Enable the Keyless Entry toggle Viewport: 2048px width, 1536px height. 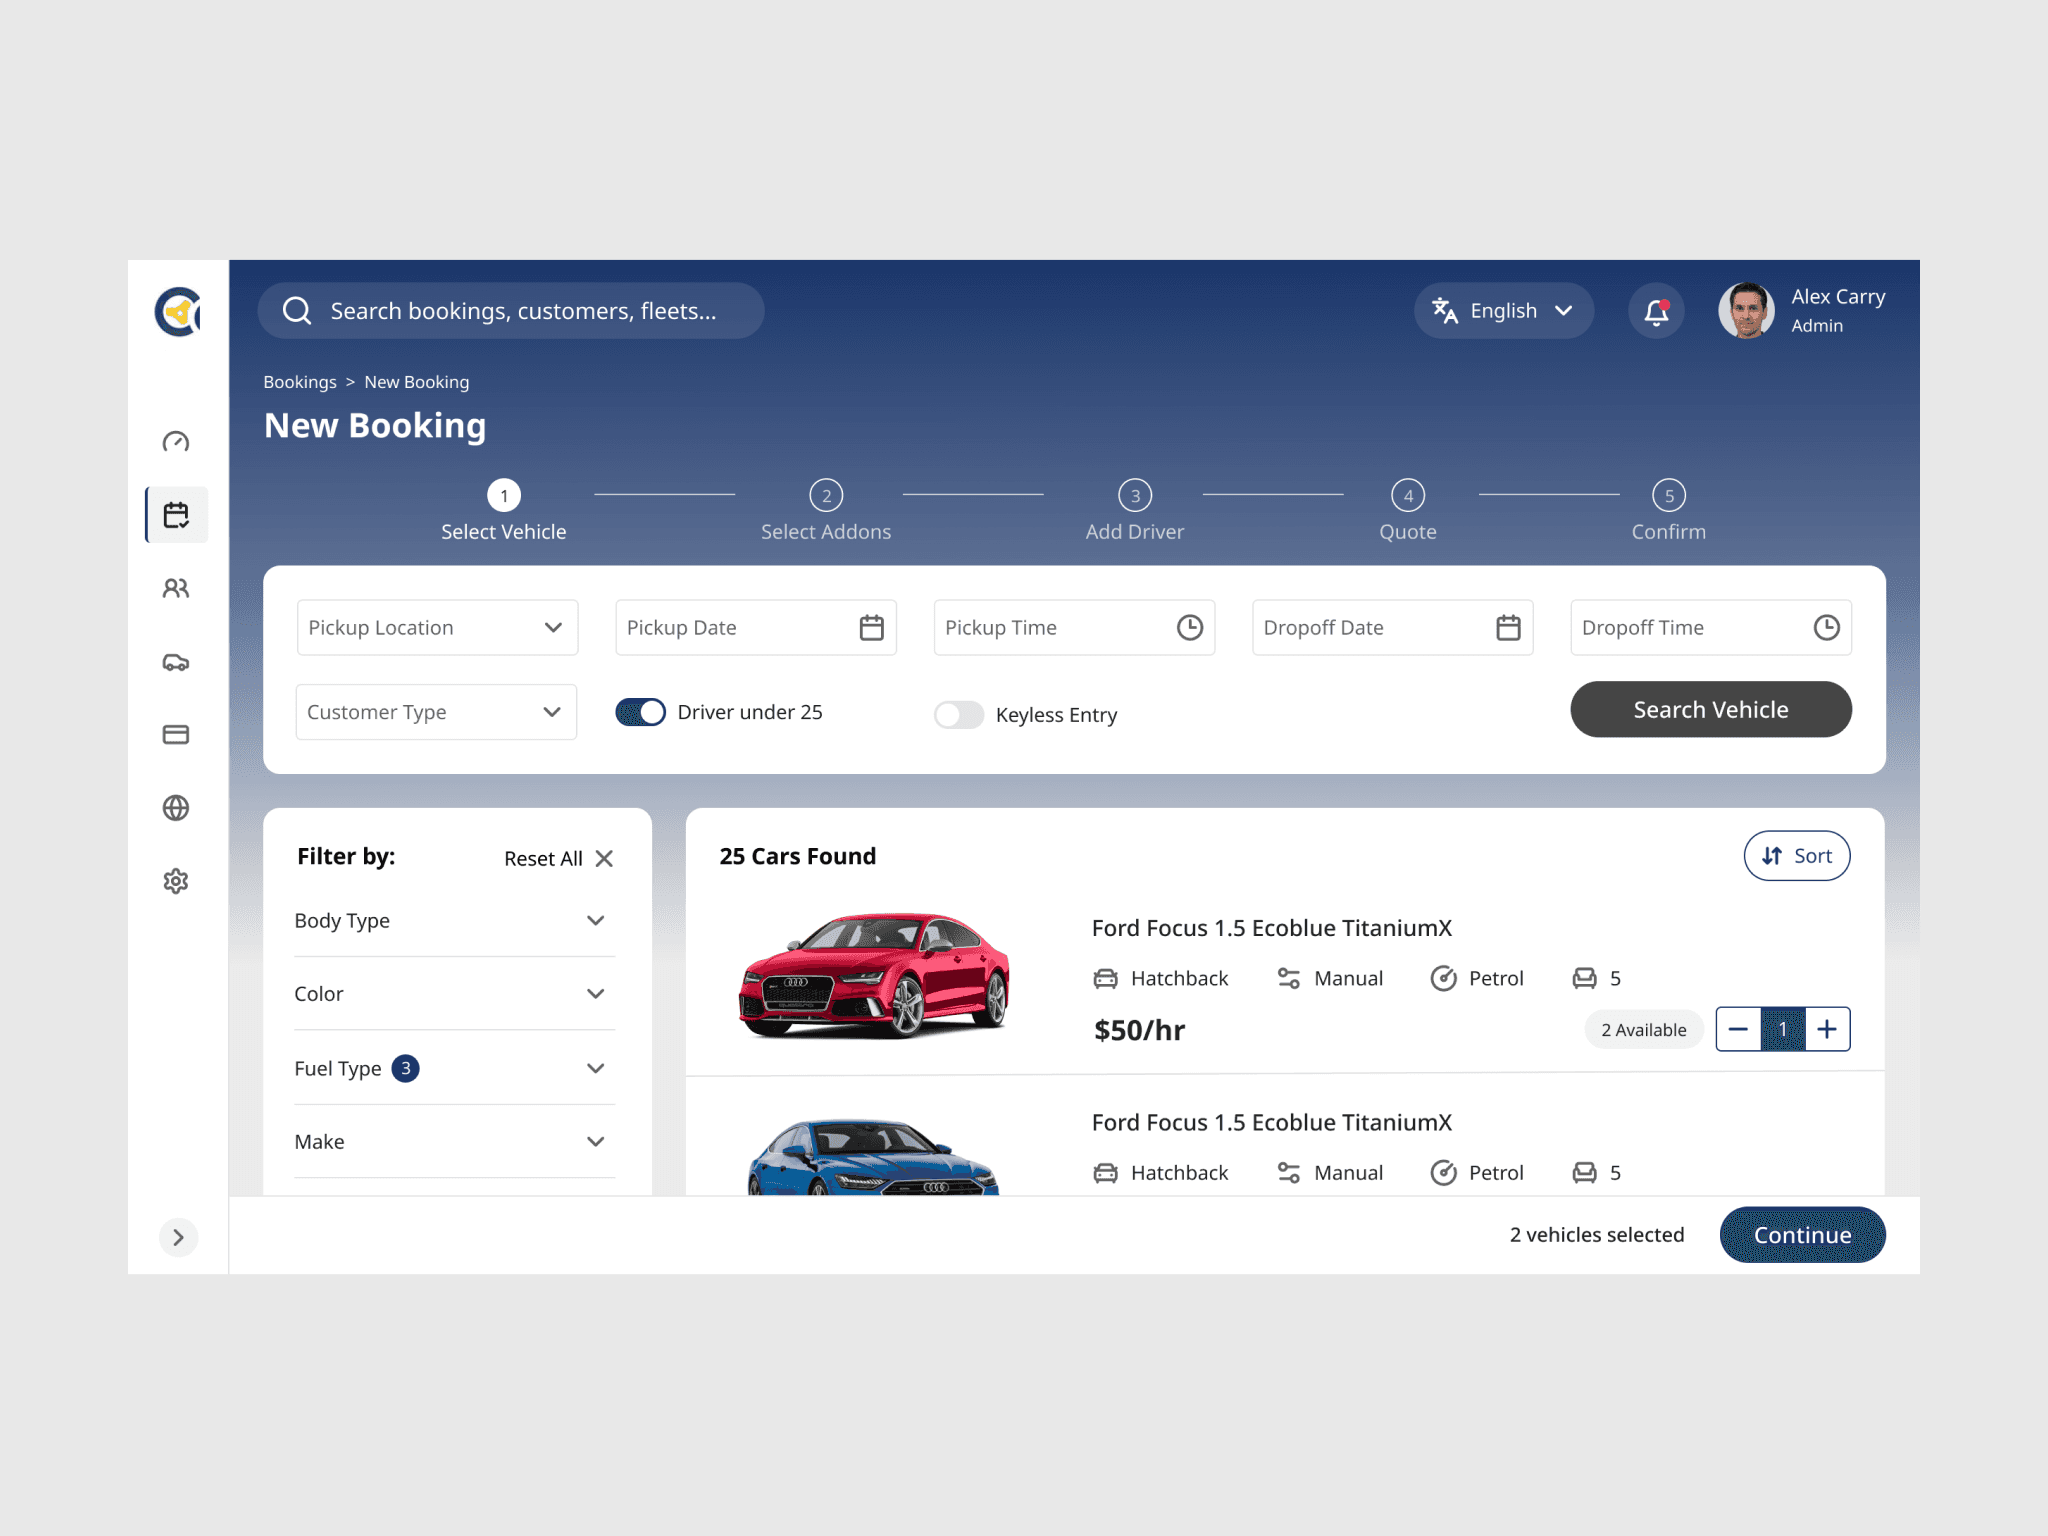tap(958, 715)
